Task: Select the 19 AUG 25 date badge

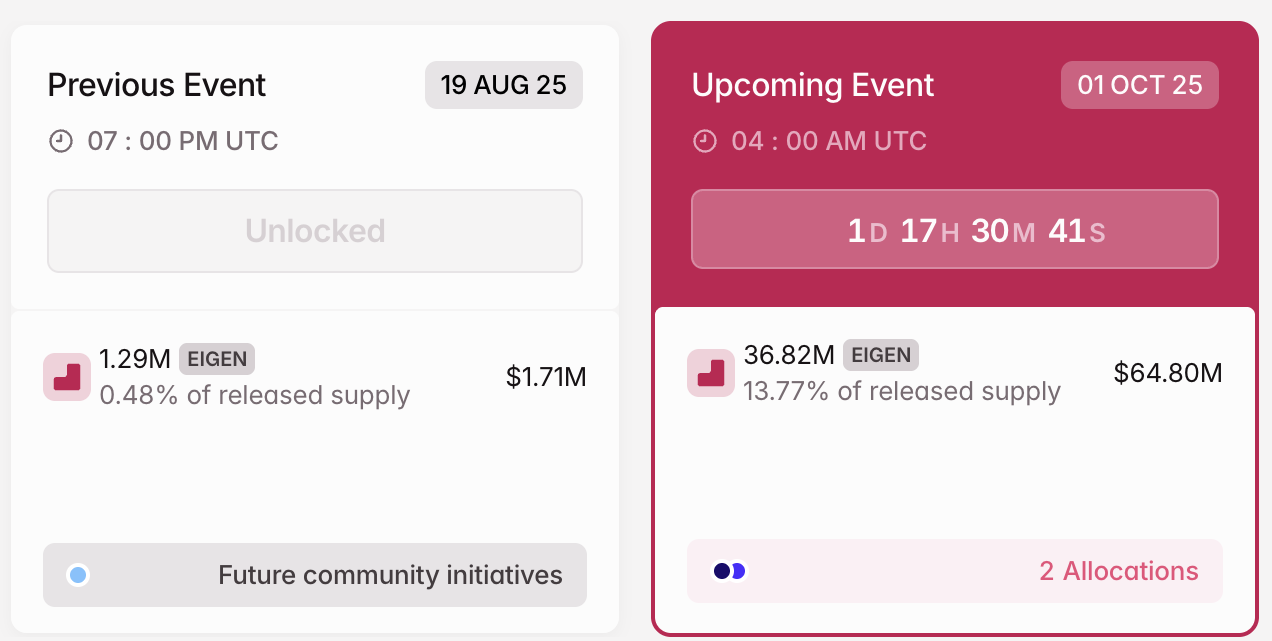Action: [x=503, y=85]
